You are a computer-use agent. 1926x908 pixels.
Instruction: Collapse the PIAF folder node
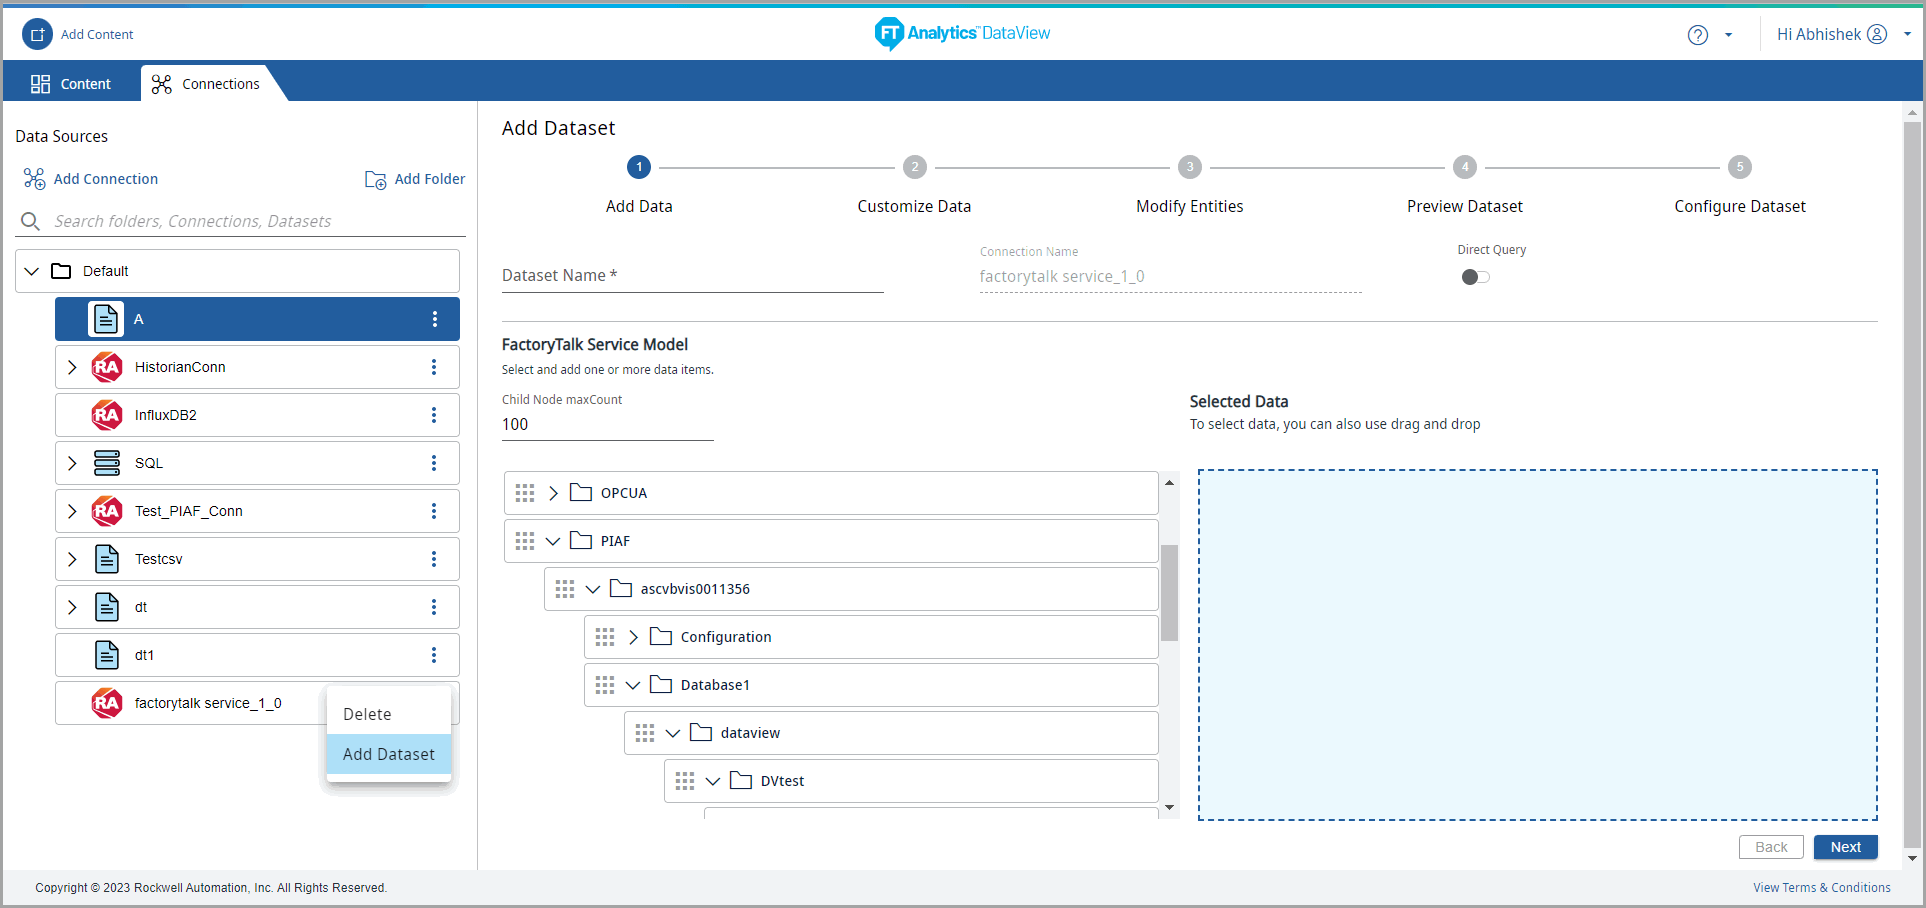pos(553,541)
